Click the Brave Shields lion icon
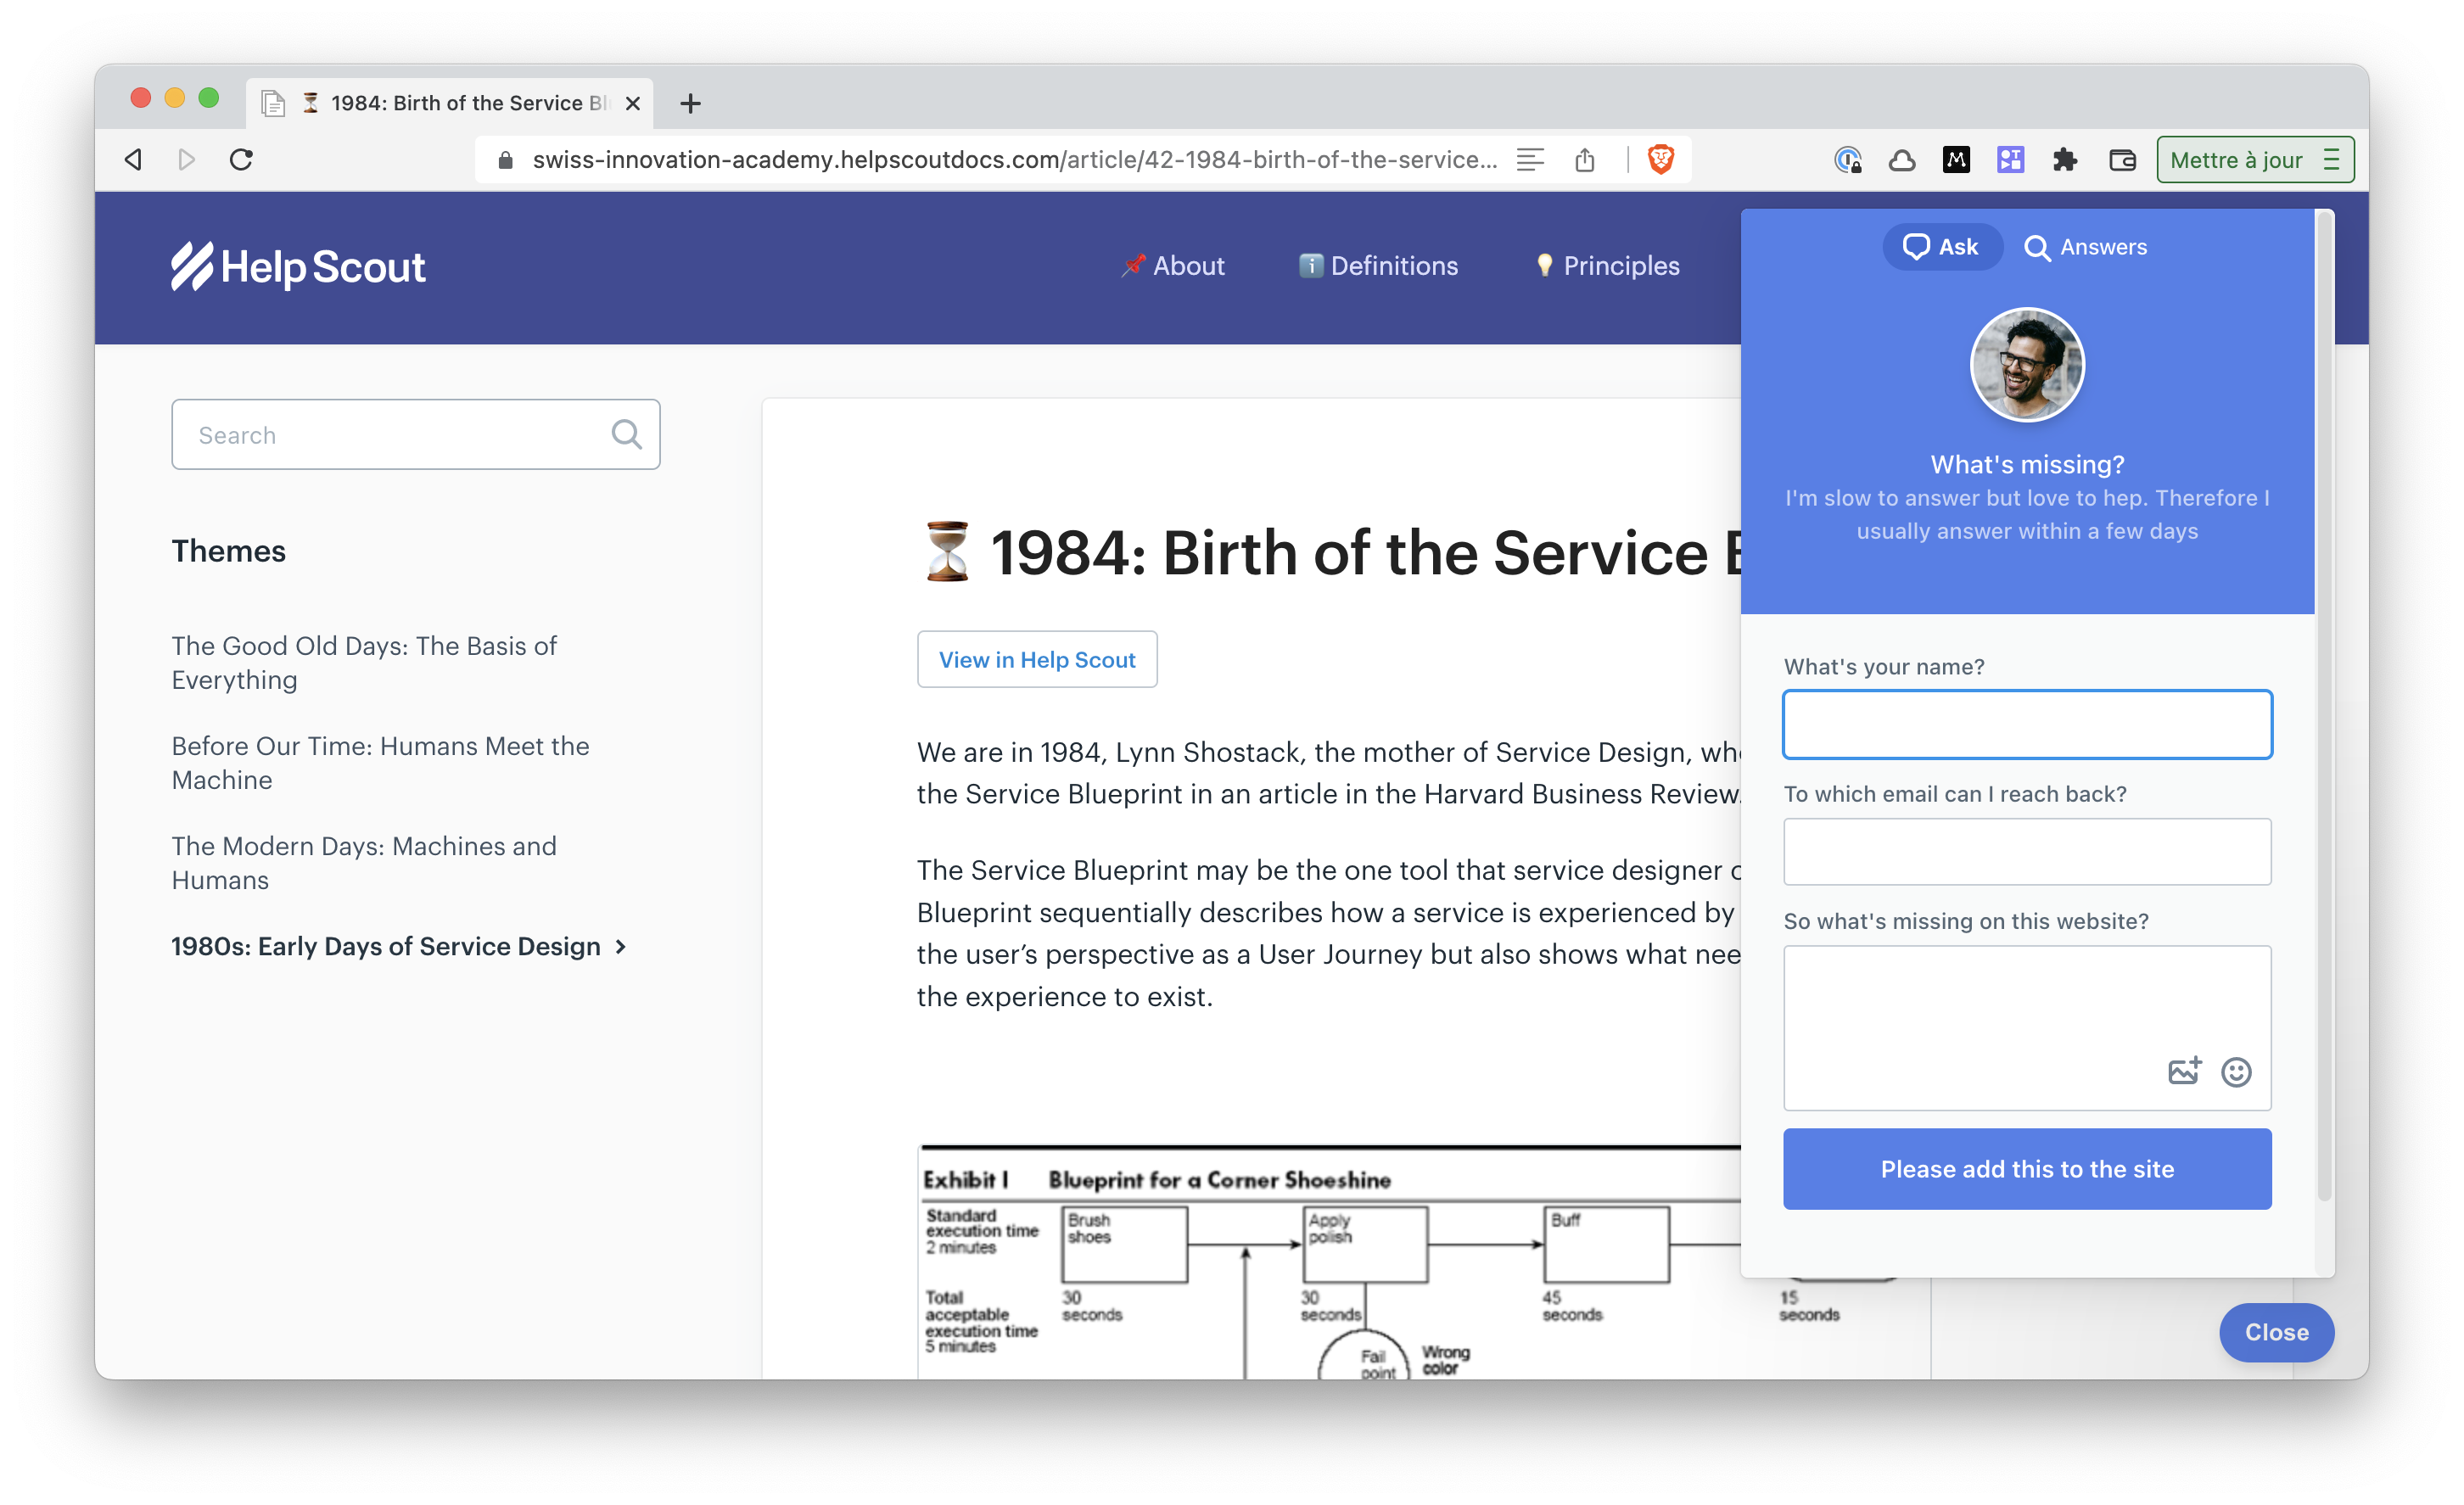 1660,159
